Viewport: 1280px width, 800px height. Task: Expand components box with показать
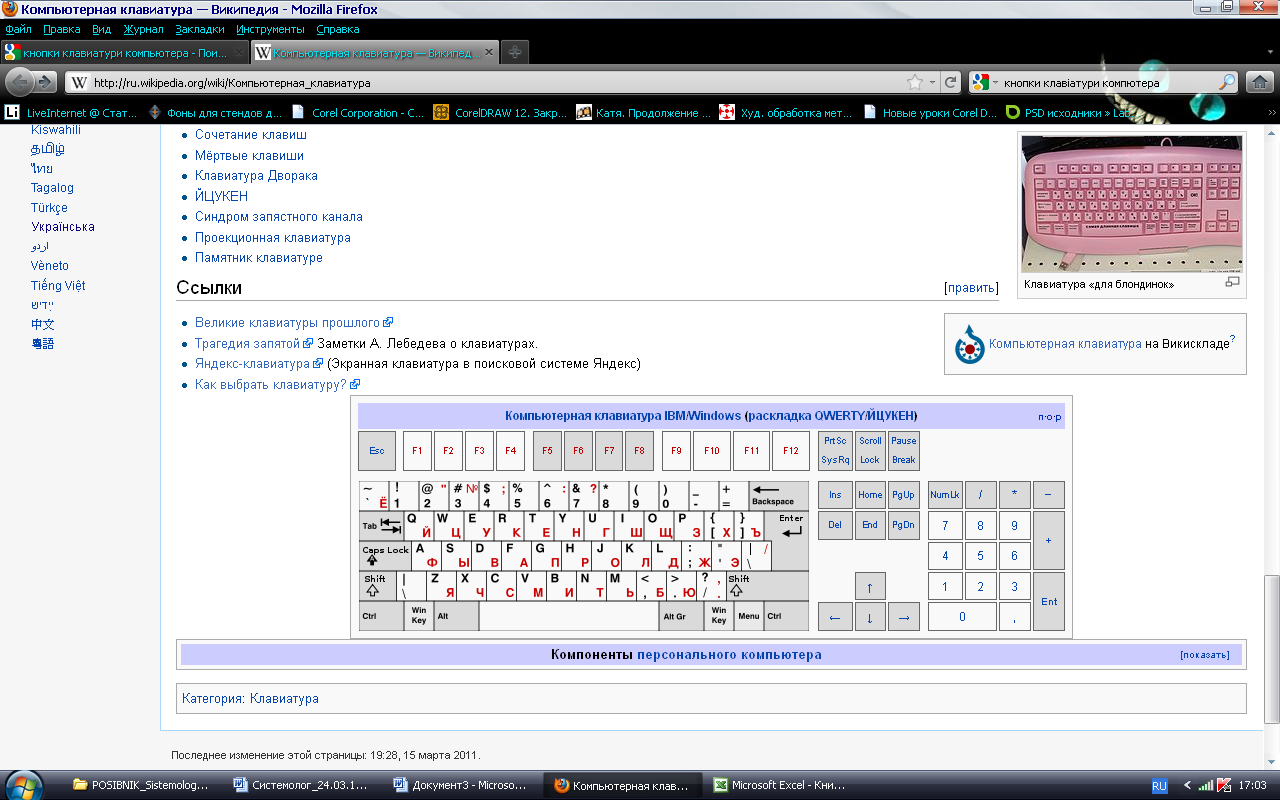(x=1204, y=655)
